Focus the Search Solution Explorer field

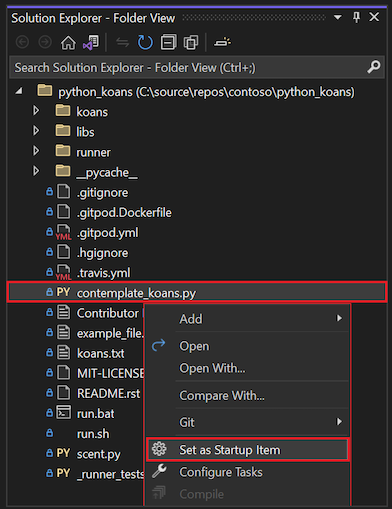[x=197, y=68]
